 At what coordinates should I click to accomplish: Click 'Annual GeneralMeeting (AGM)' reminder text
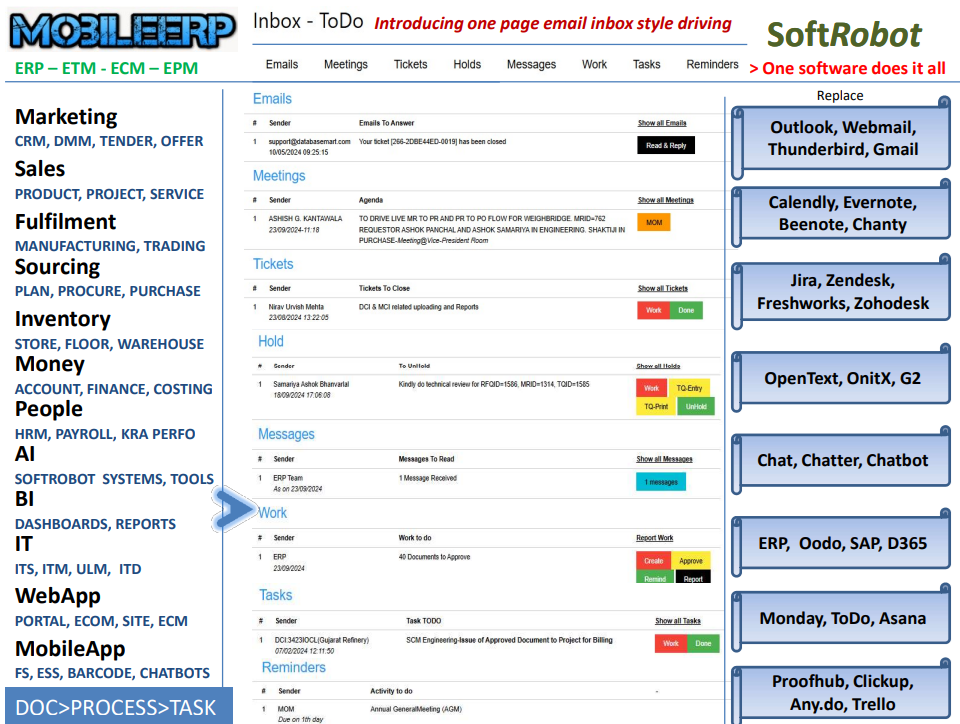tap(416, 709)
